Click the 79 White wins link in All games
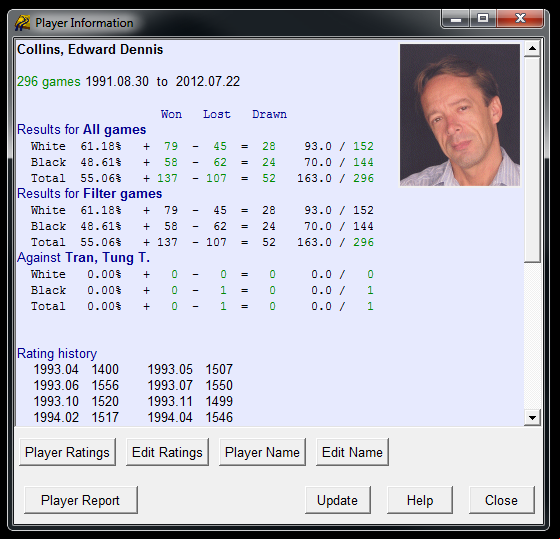The width and height of the screenshot is (560, 539). 171,146
